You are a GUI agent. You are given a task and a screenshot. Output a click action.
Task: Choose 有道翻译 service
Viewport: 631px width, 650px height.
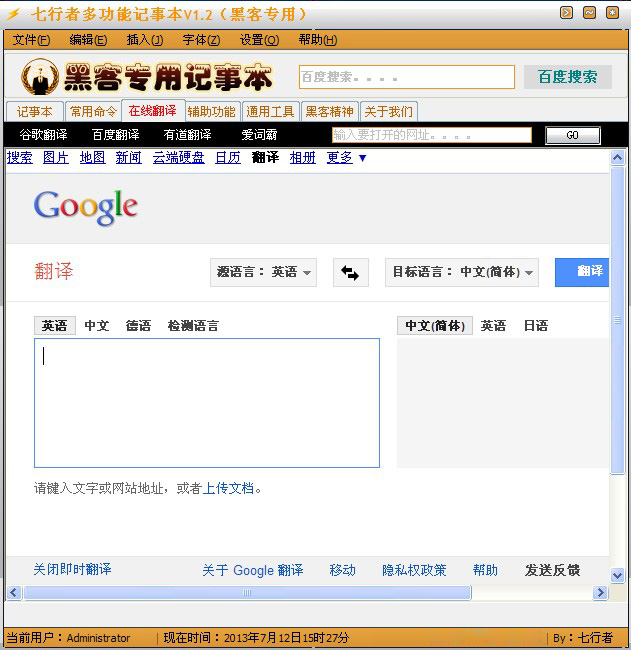187,135
